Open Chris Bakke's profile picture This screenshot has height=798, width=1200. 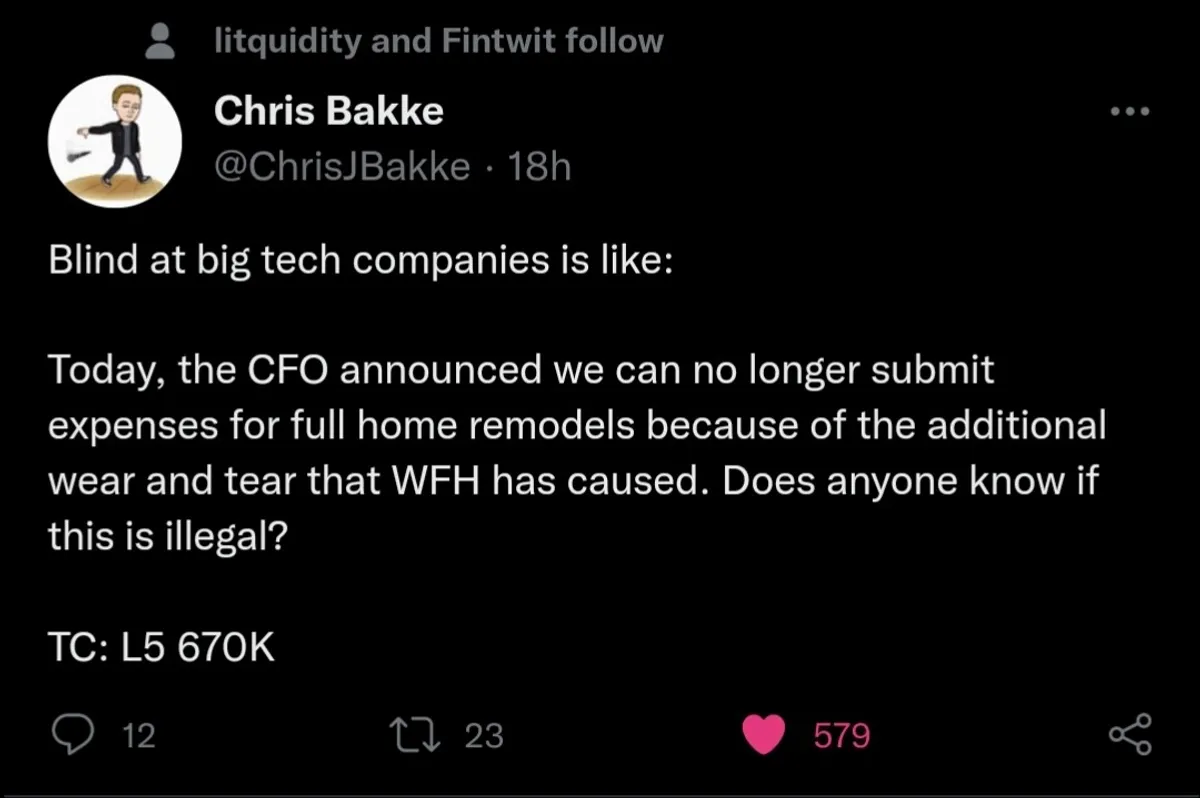115,141
